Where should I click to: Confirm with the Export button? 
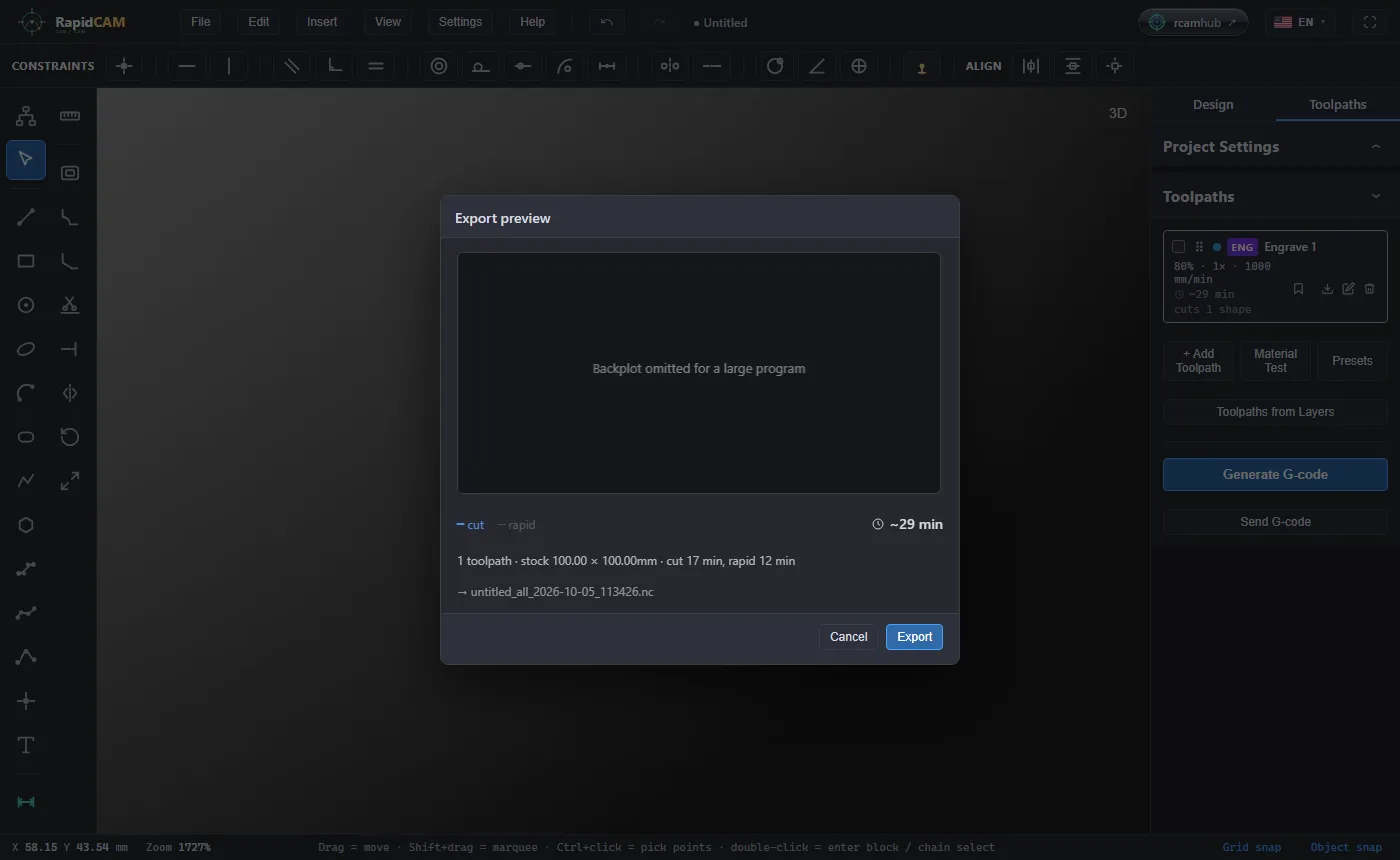point(914,637)
